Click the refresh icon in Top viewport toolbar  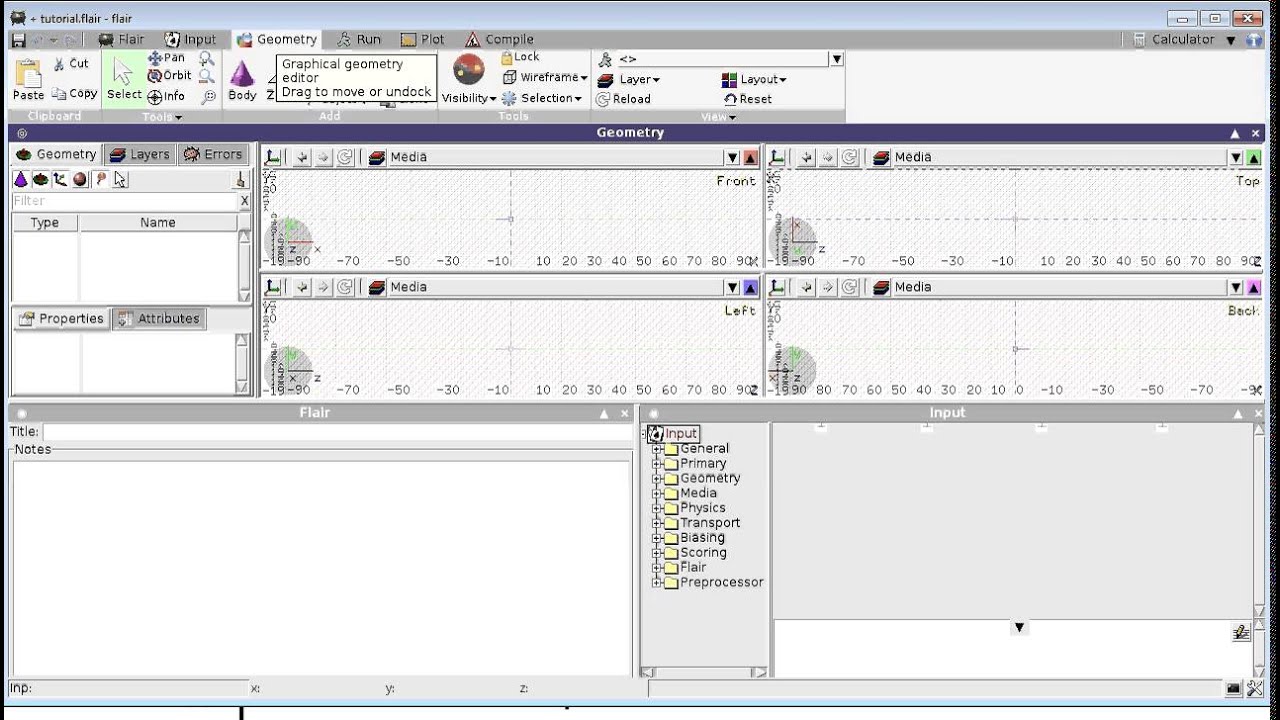coord(849,157)
